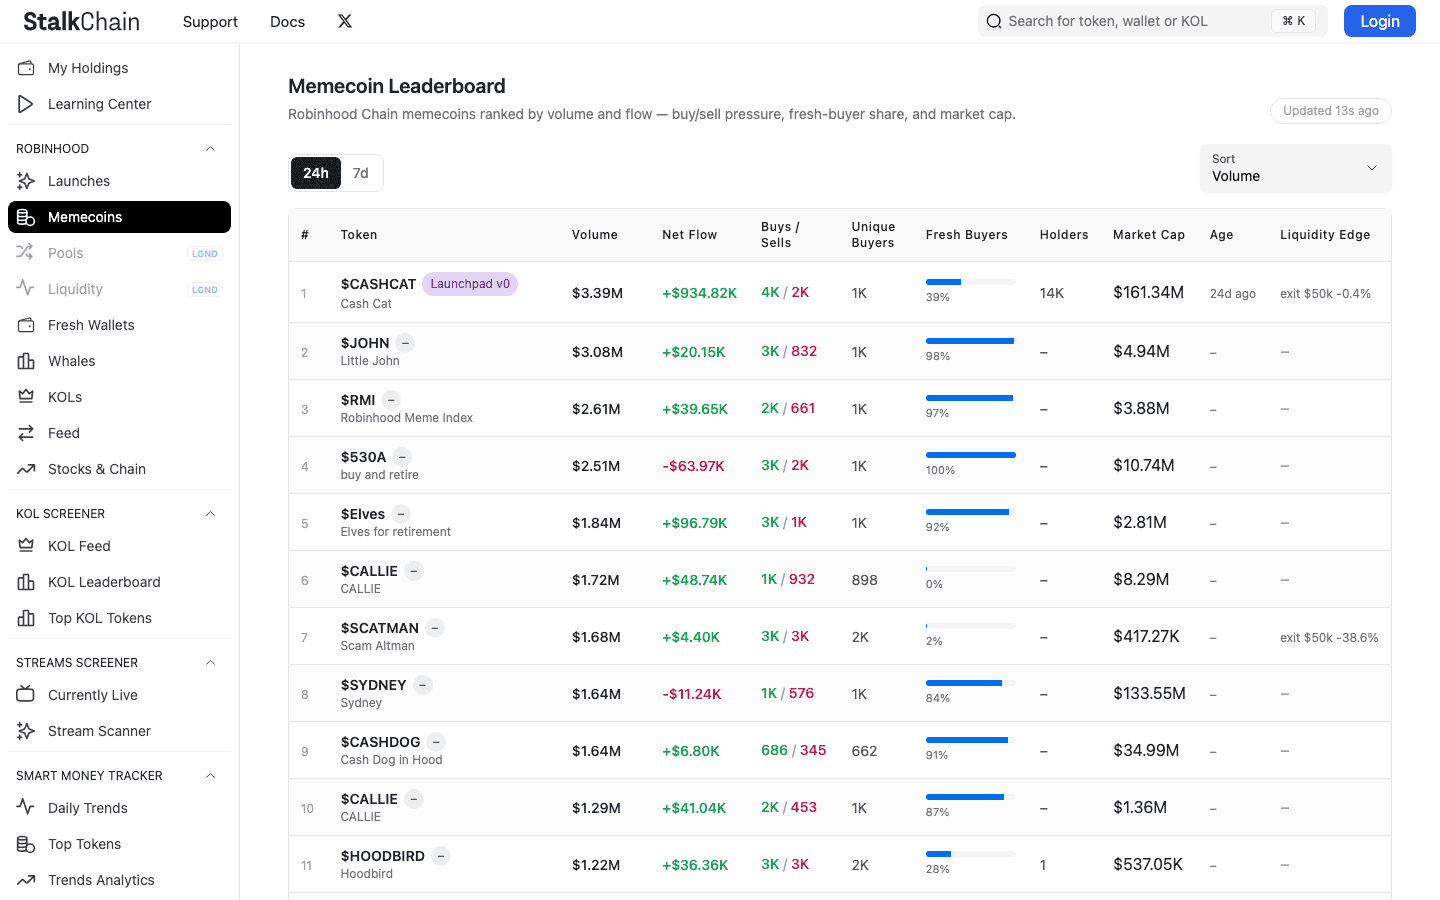Click the $HOODBIRD token name
This screenshot has width=1440, height=900.
(x=383, y=856)
